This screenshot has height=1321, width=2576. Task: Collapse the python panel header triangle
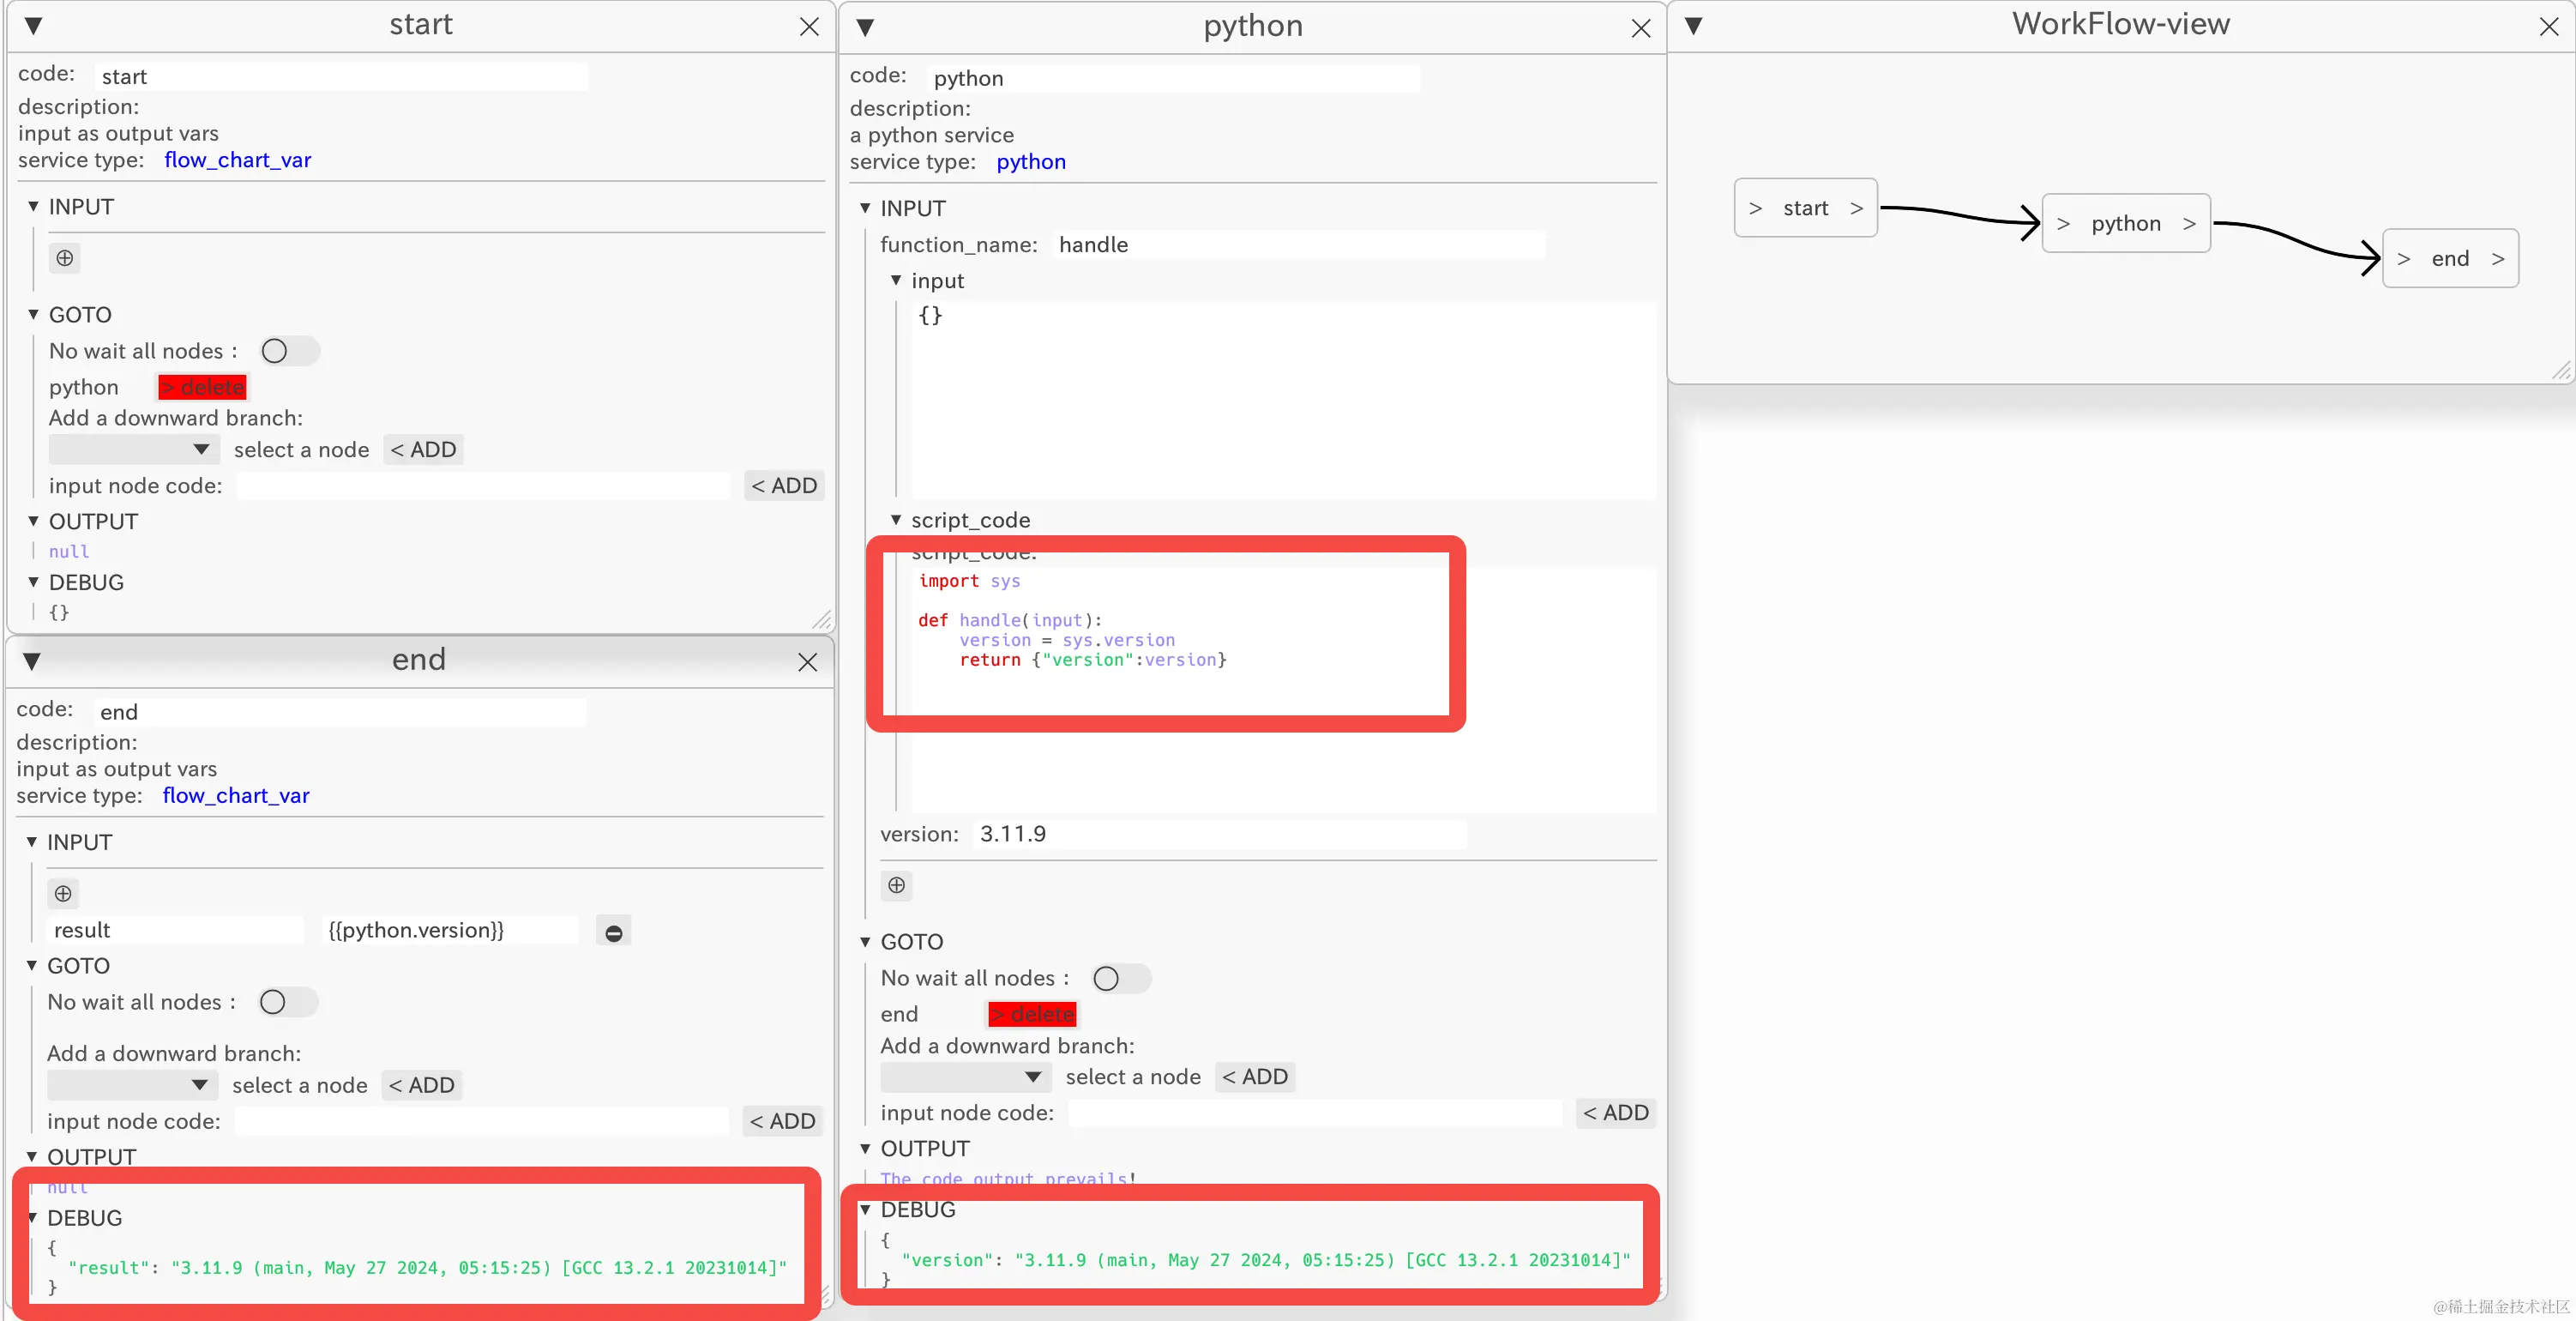click(x=865, y=27)
